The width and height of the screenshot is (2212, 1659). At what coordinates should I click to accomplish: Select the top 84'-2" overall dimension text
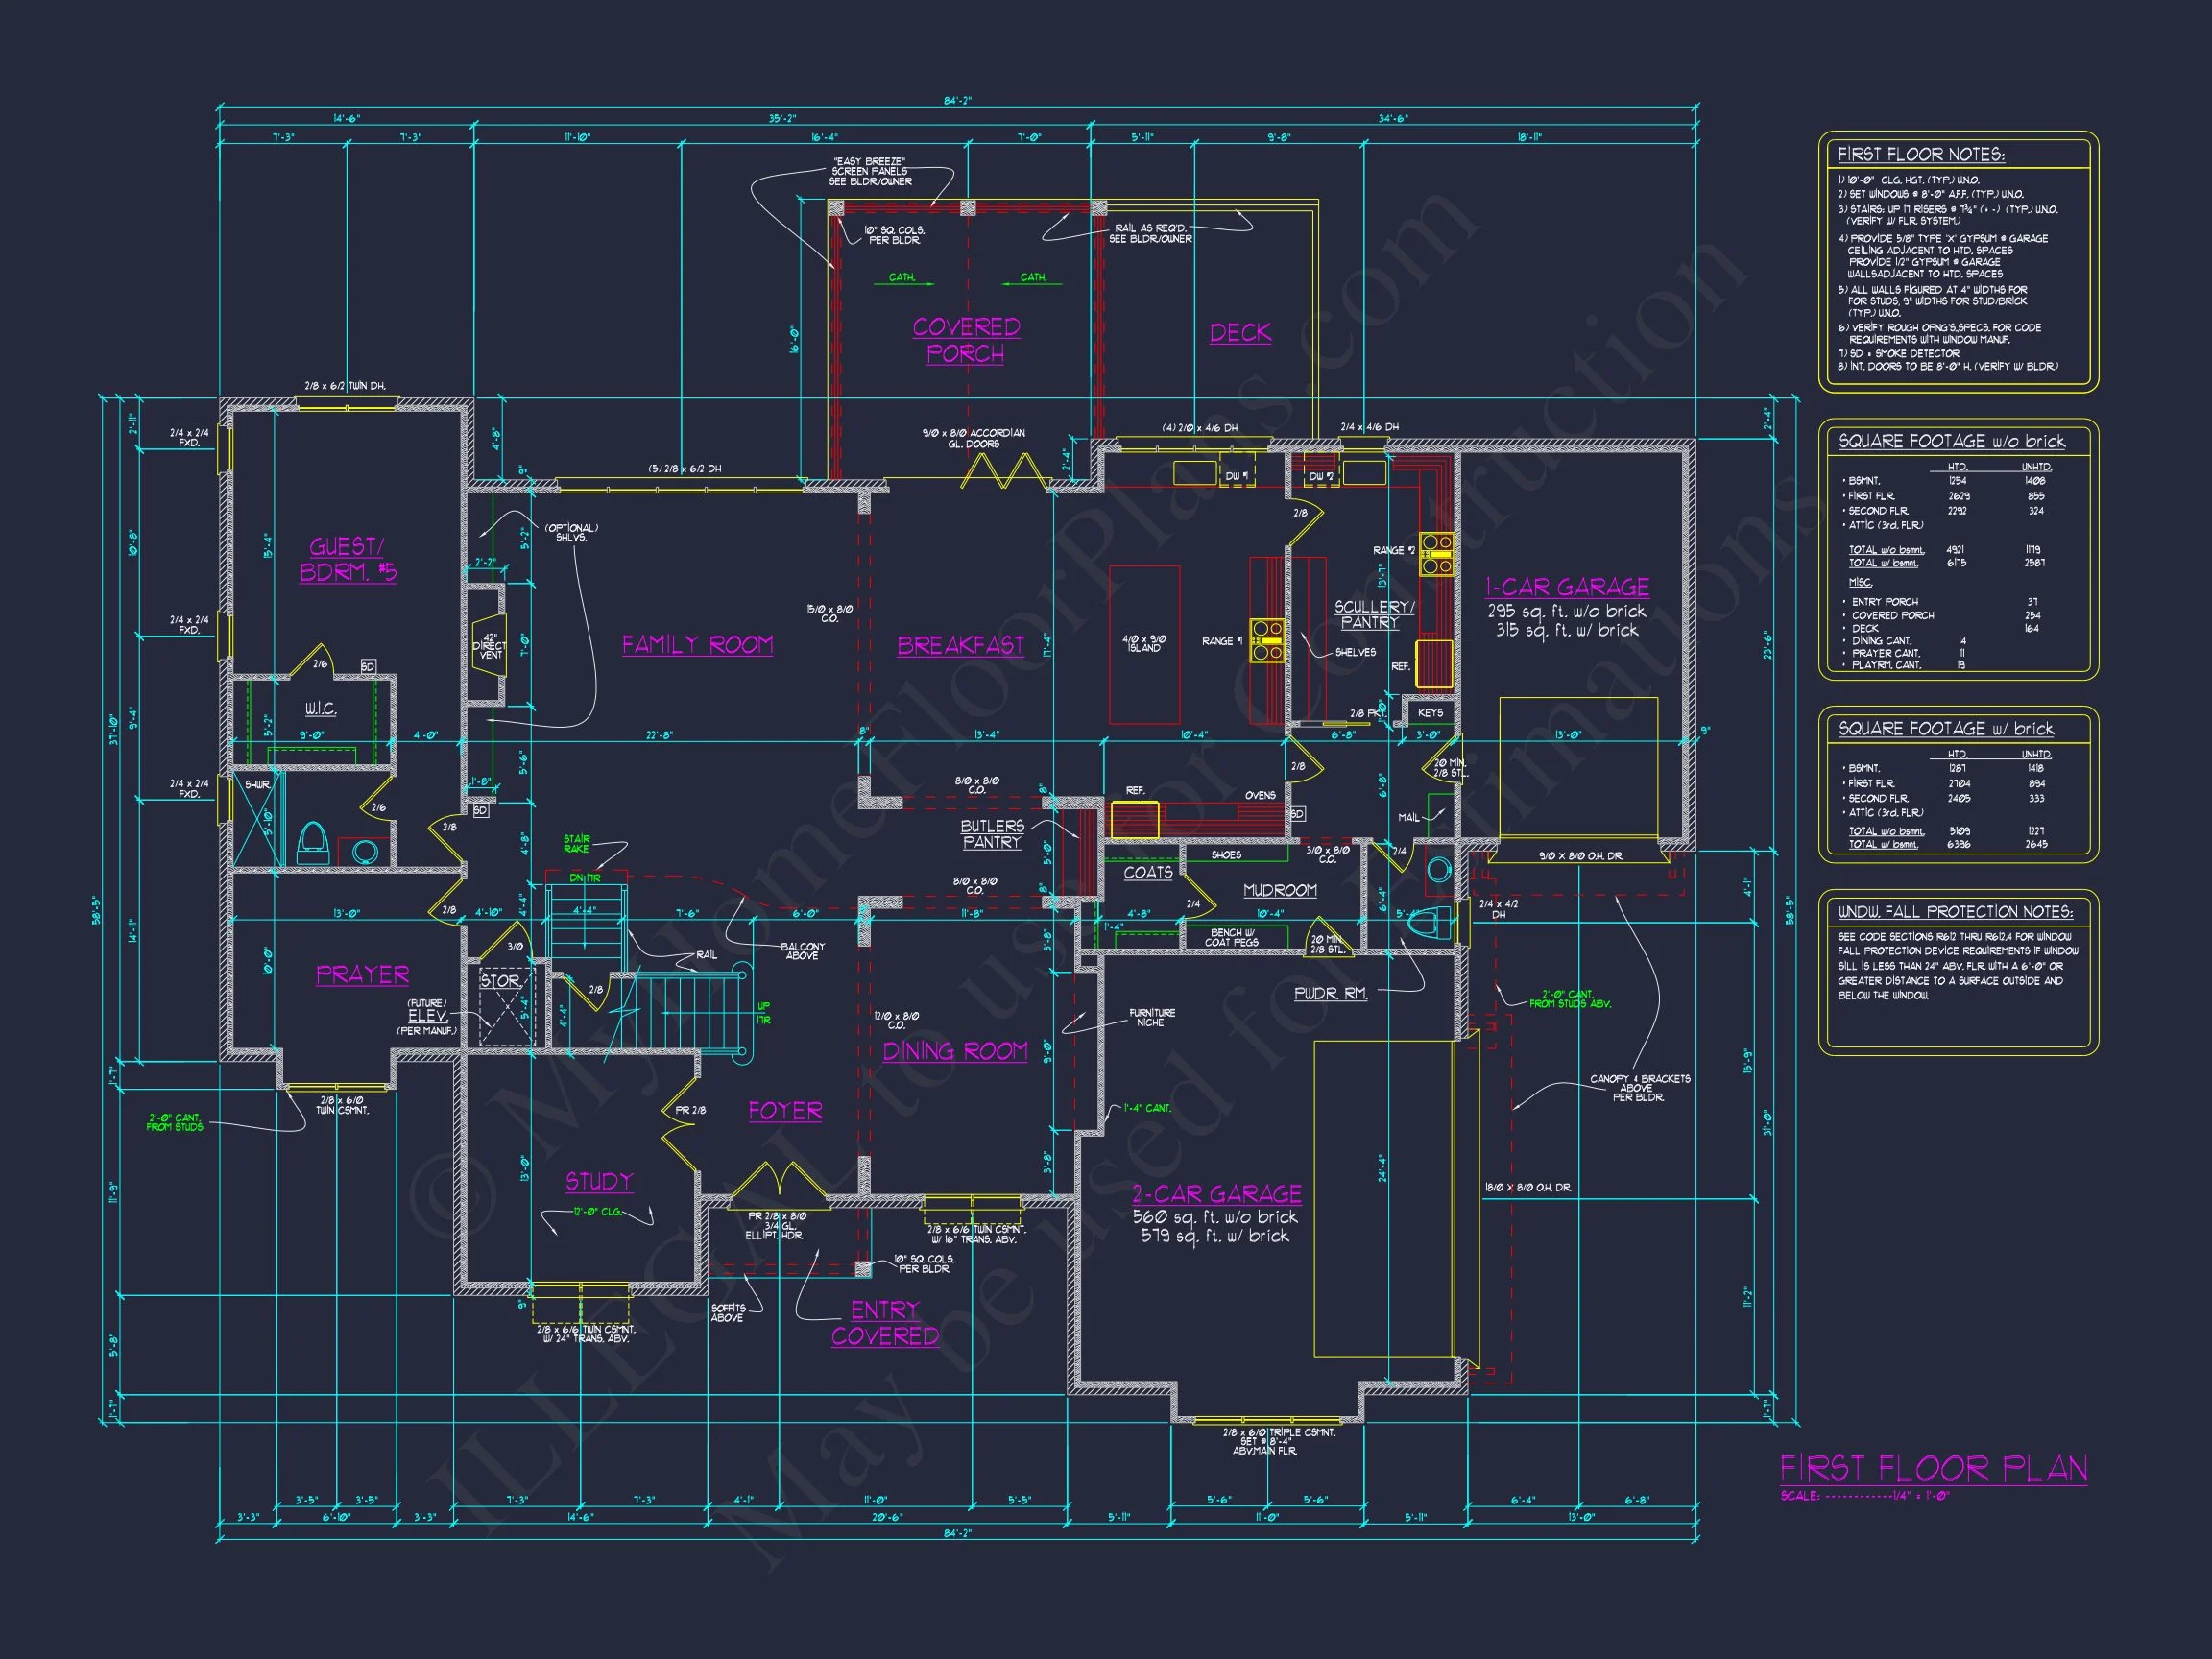click(957, 101)
